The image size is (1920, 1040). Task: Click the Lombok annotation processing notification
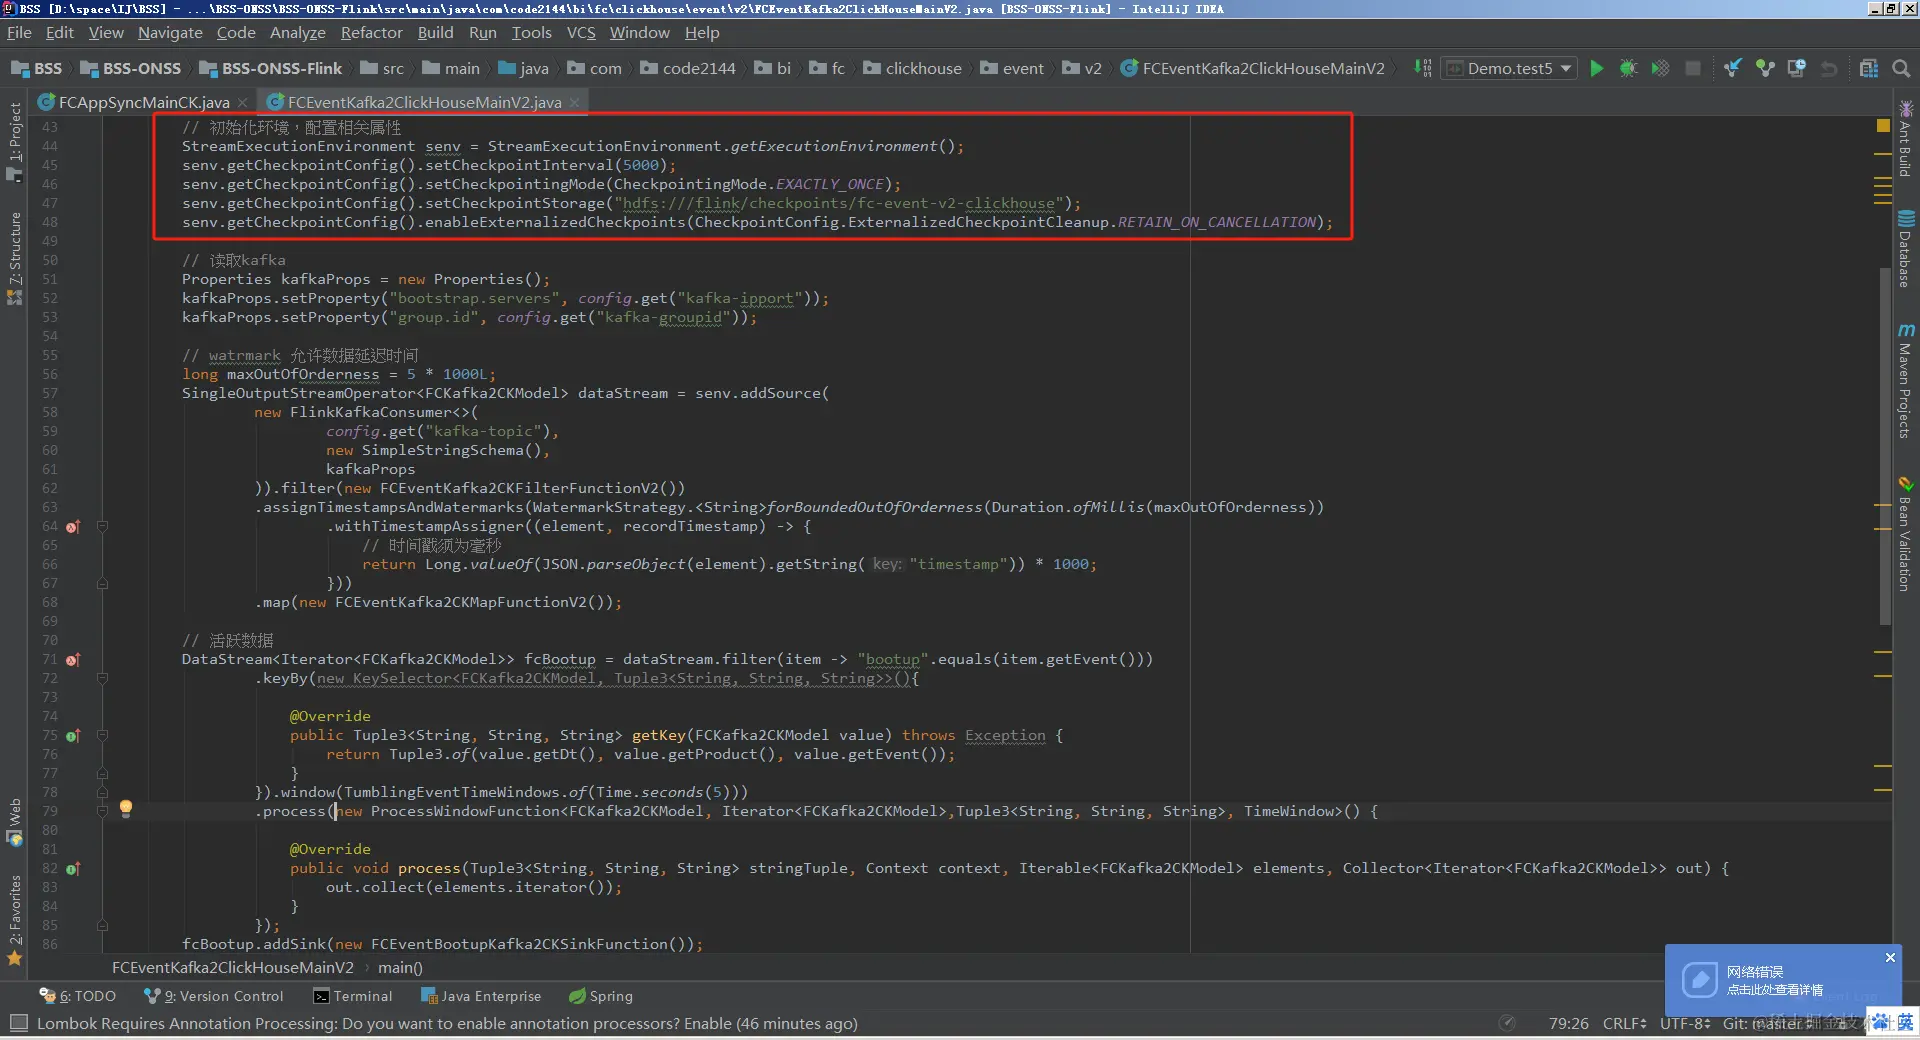pos(447,1023)
